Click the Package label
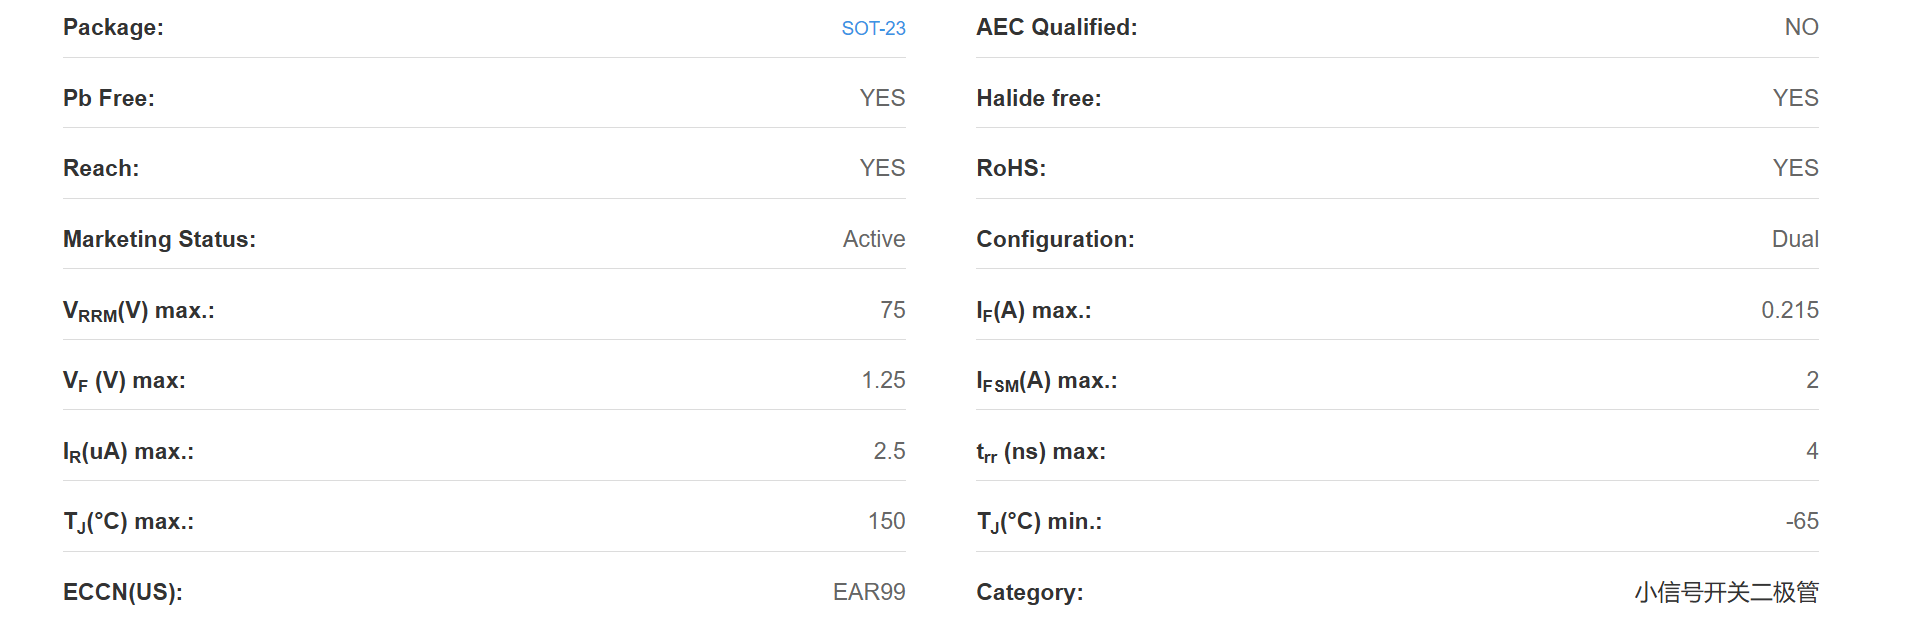Screen dimensions: 1910x620 click(x=113, y=28)
